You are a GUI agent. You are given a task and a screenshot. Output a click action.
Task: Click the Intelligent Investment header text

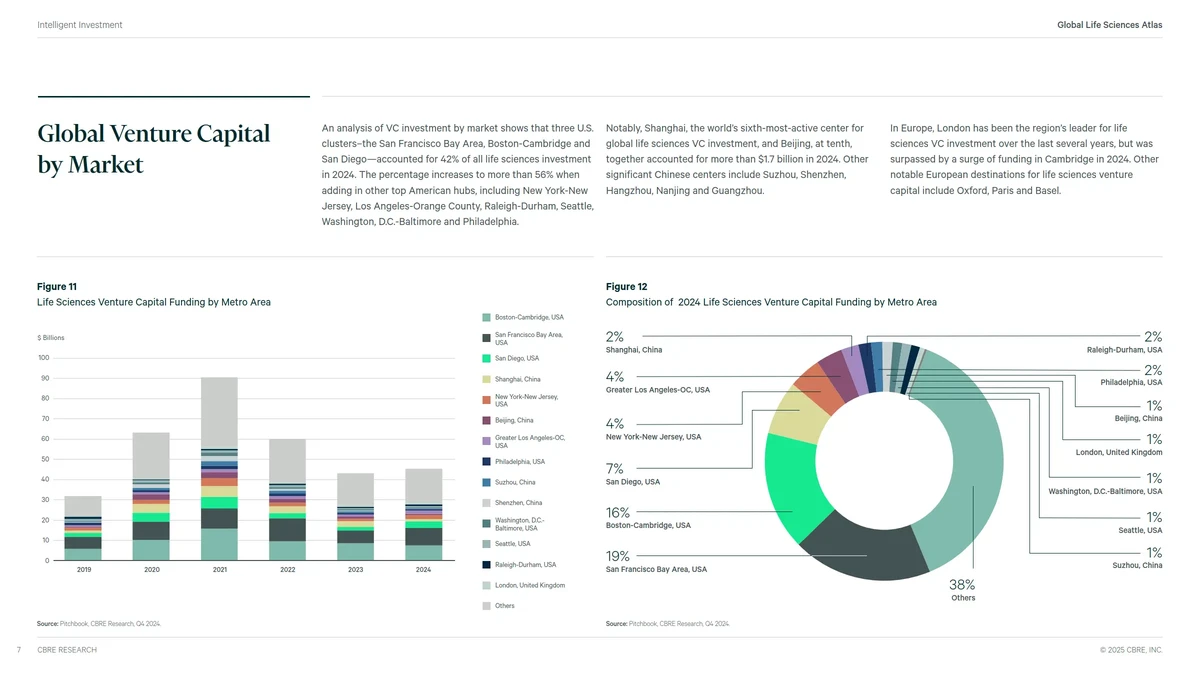[80, 25]
